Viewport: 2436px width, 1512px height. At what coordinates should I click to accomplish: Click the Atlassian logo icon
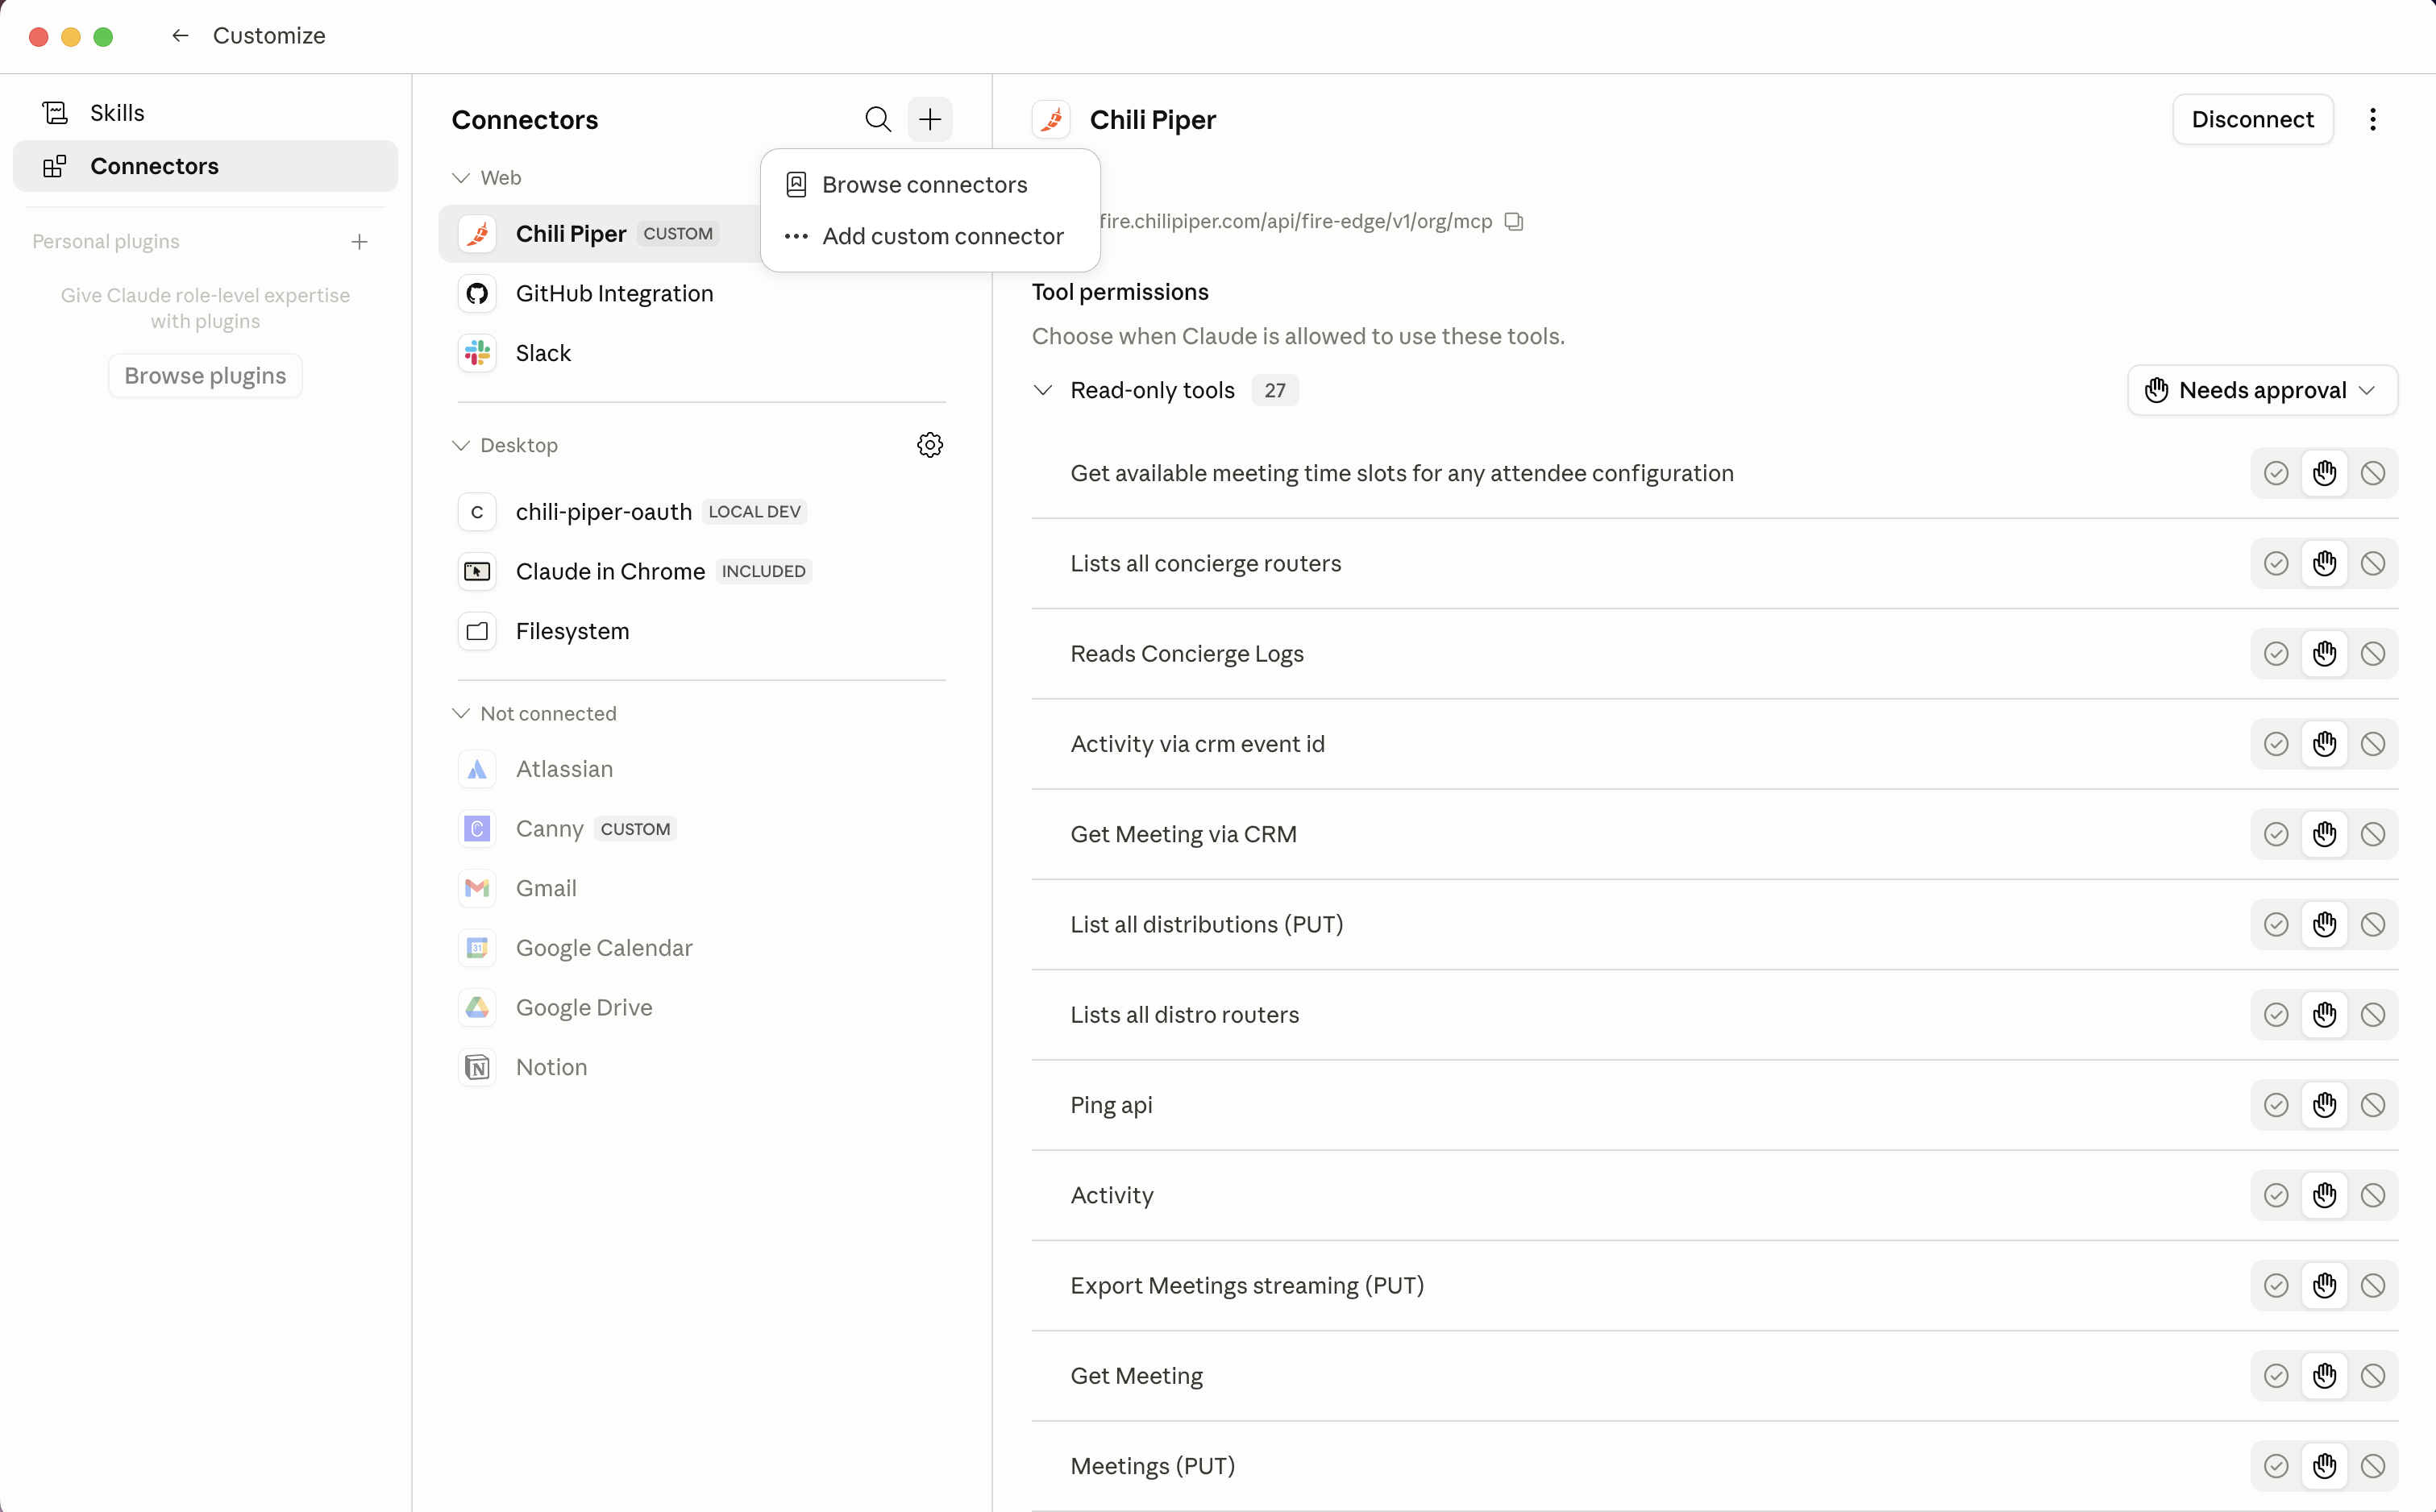[477, 769]
